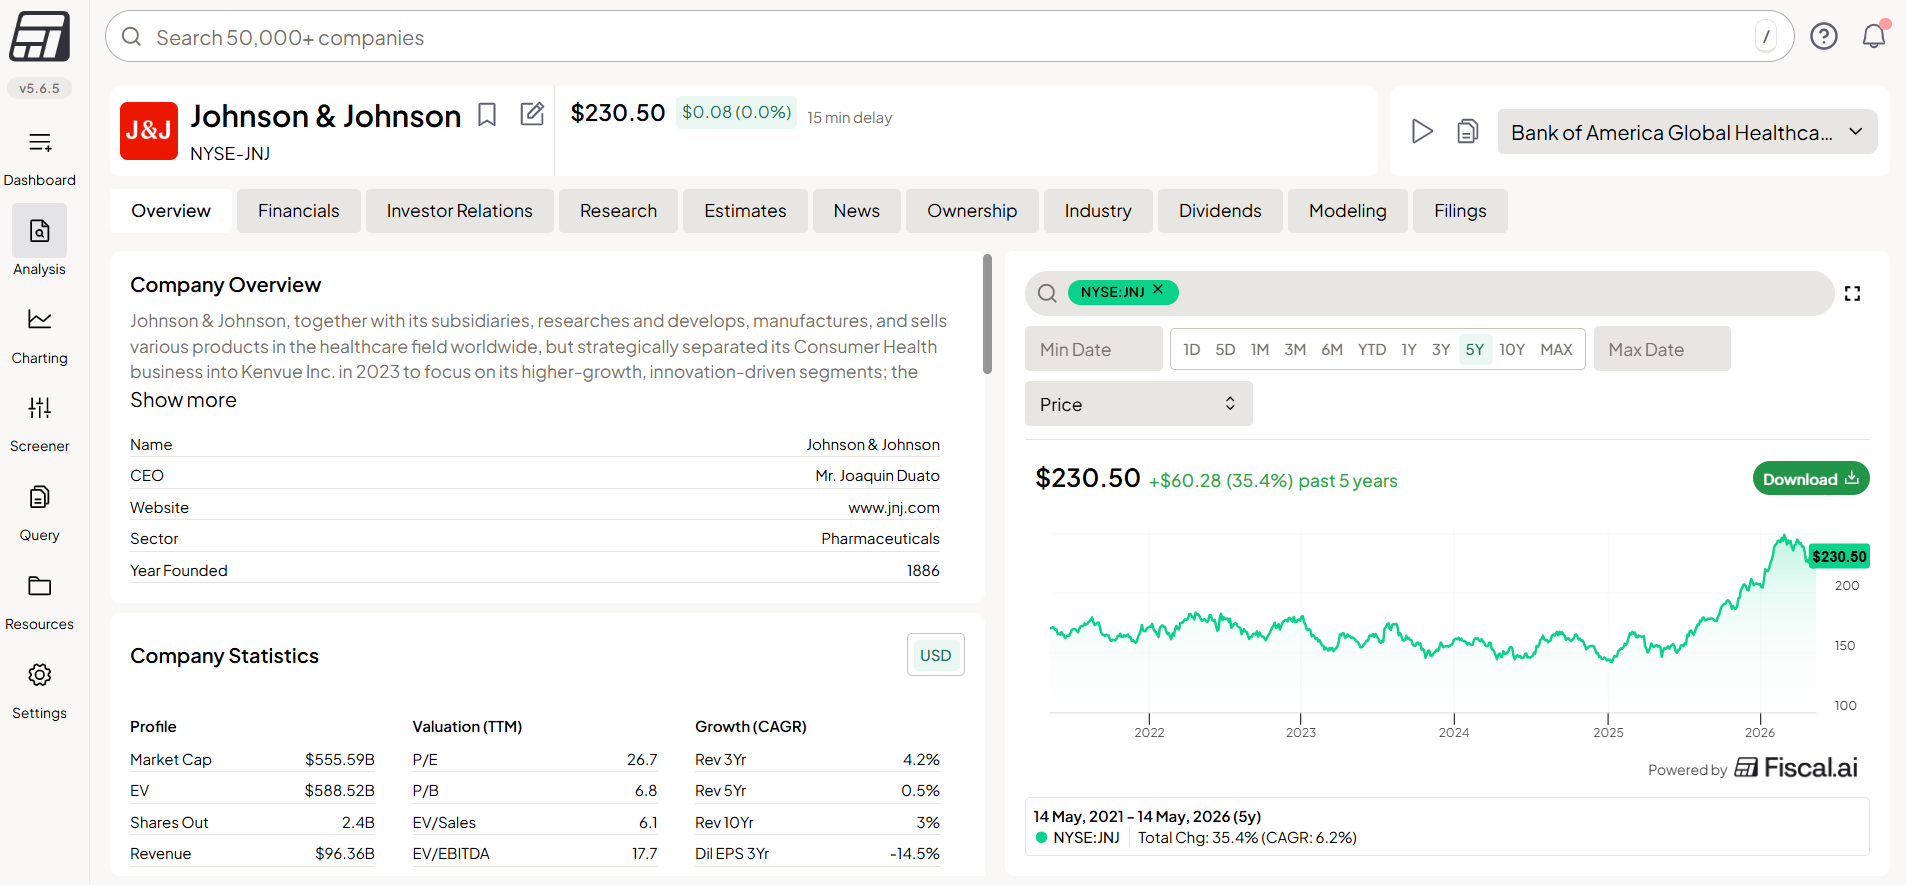Viewport: 1906px width, 885px height.
Task: Open the Analysis sidebar icon
Action: (40, 231)
